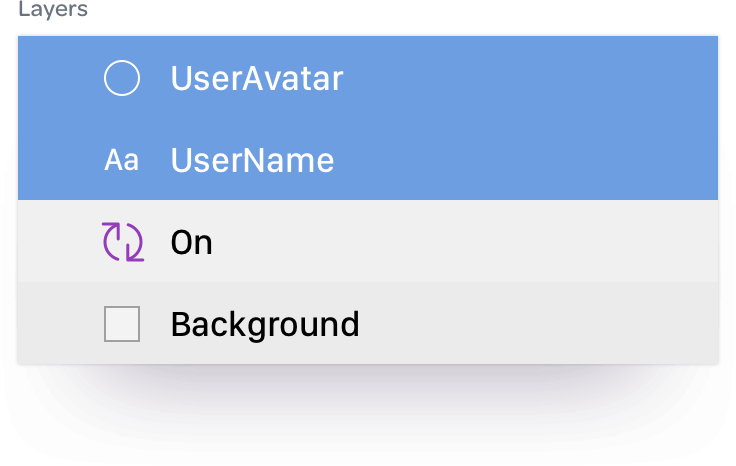736x466 pixels.
Task: Click the Layers panel heading
Action: tap(53, 9)
